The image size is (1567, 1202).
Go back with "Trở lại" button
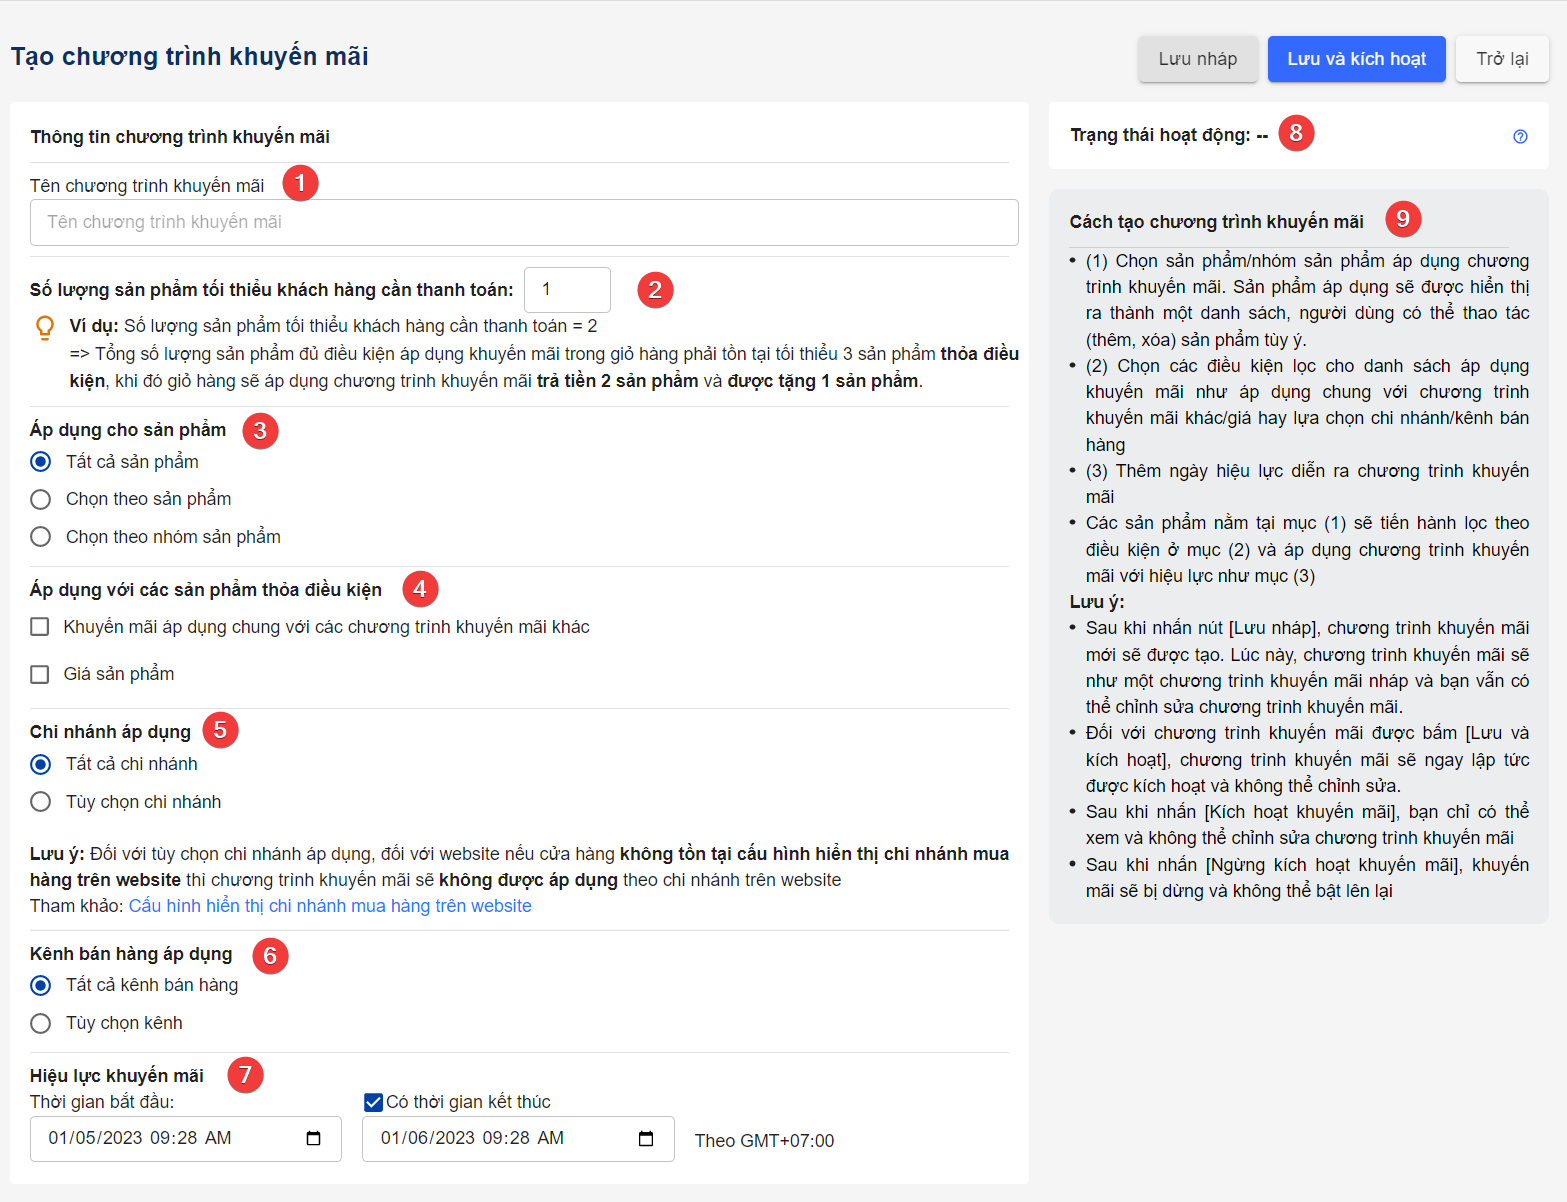(x=1502, y=59)
